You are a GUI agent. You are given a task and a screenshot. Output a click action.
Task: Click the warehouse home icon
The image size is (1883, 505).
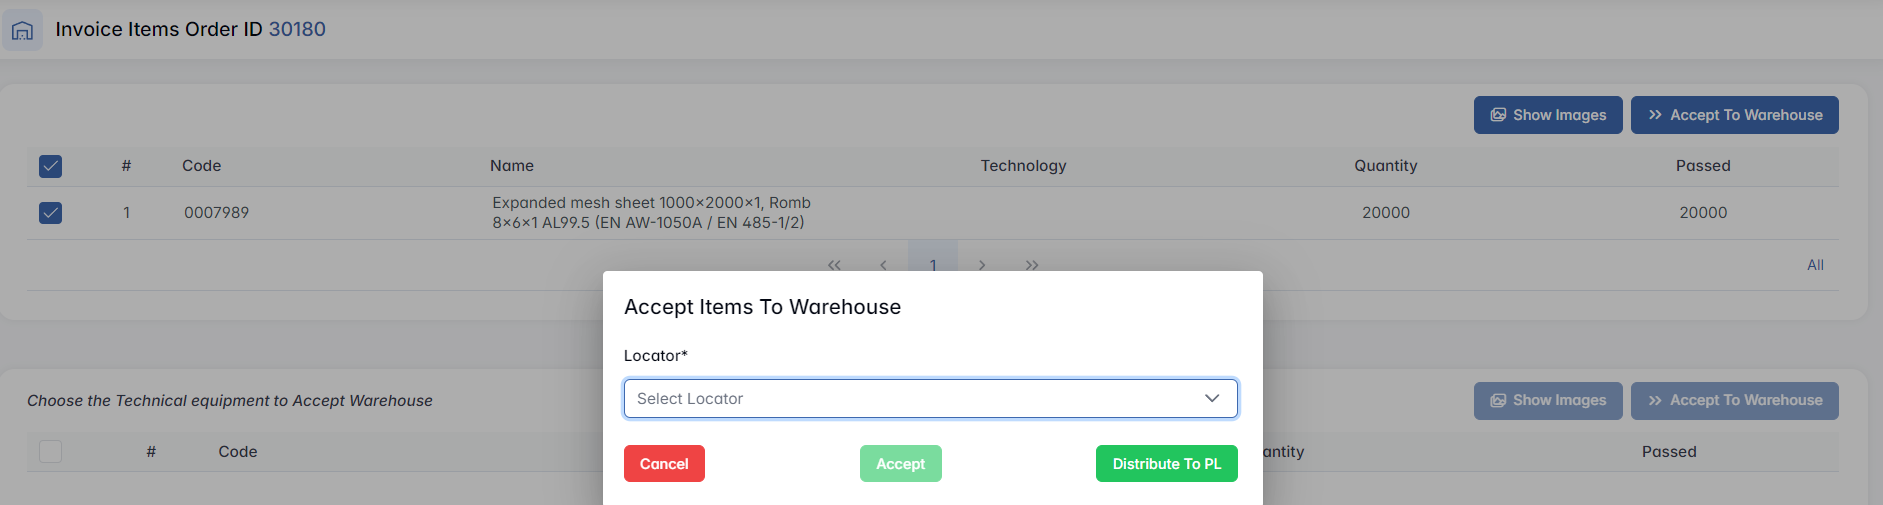tap(22, 30)
